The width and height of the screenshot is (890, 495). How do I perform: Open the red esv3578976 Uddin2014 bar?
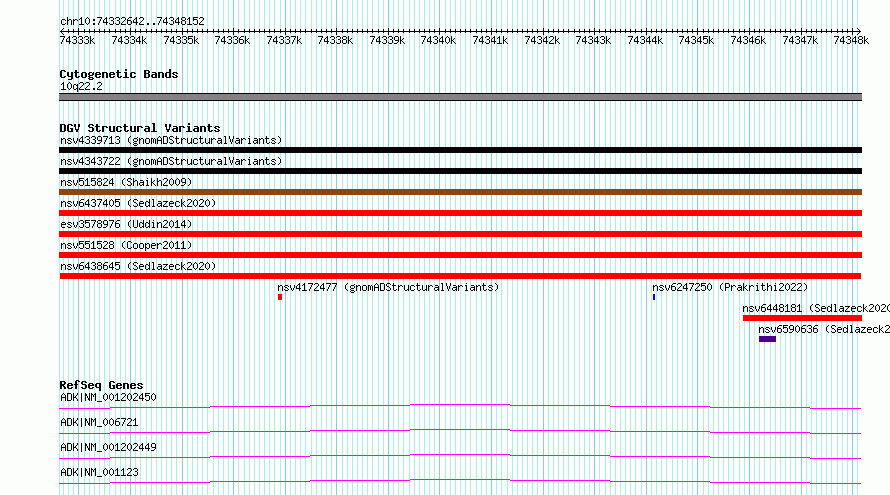(x=460, y=234)
